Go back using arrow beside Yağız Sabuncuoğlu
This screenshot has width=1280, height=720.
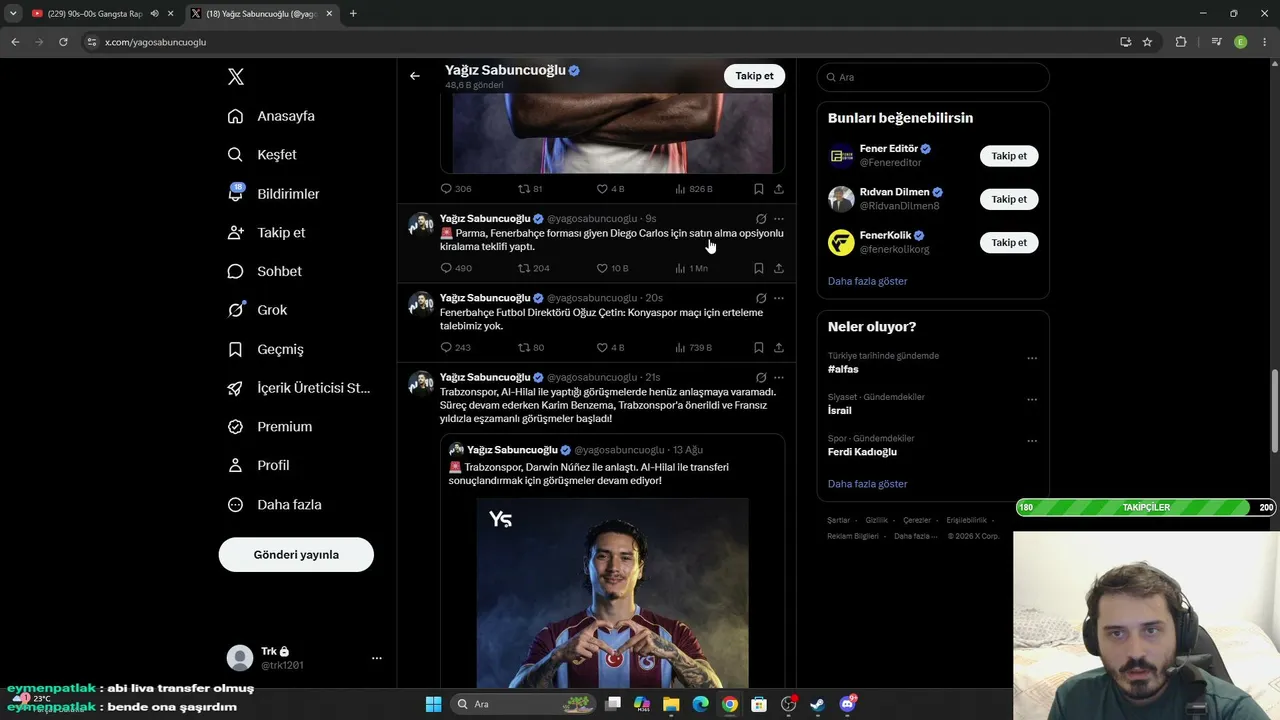coord(415,76)
